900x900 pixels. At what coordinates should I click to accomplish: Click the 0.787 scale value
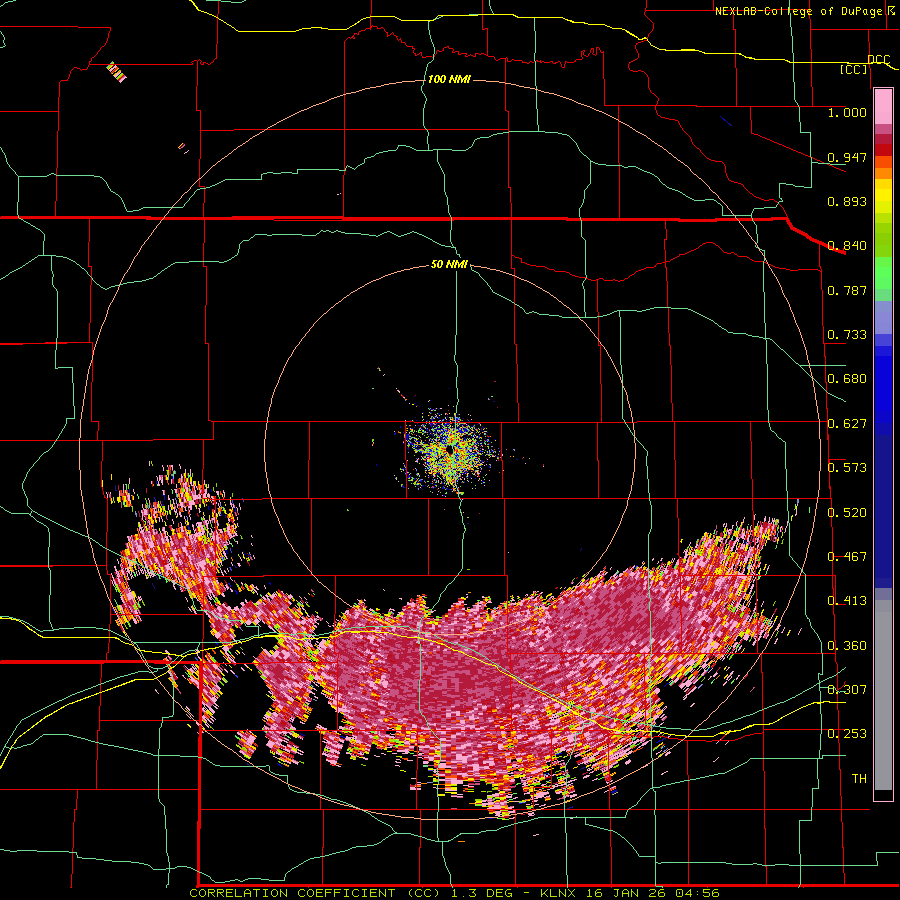pyautogui.click(x=847, y=290)
